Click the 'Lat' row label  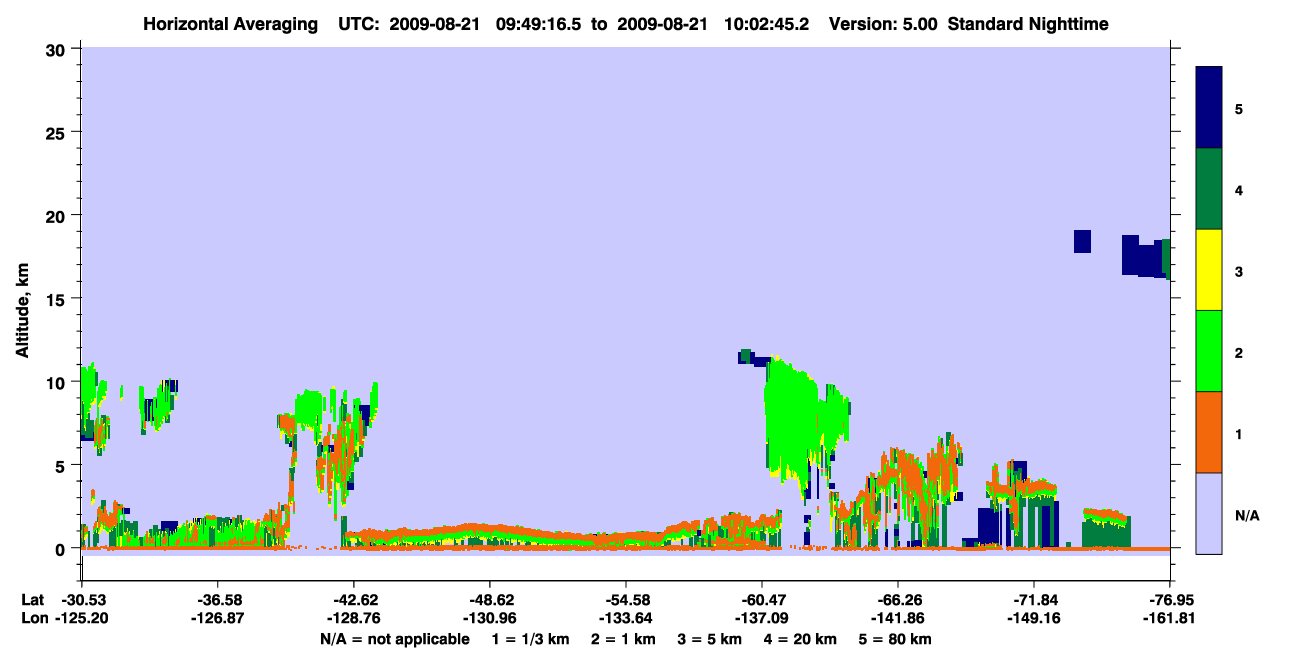click(x=33, y=600)
